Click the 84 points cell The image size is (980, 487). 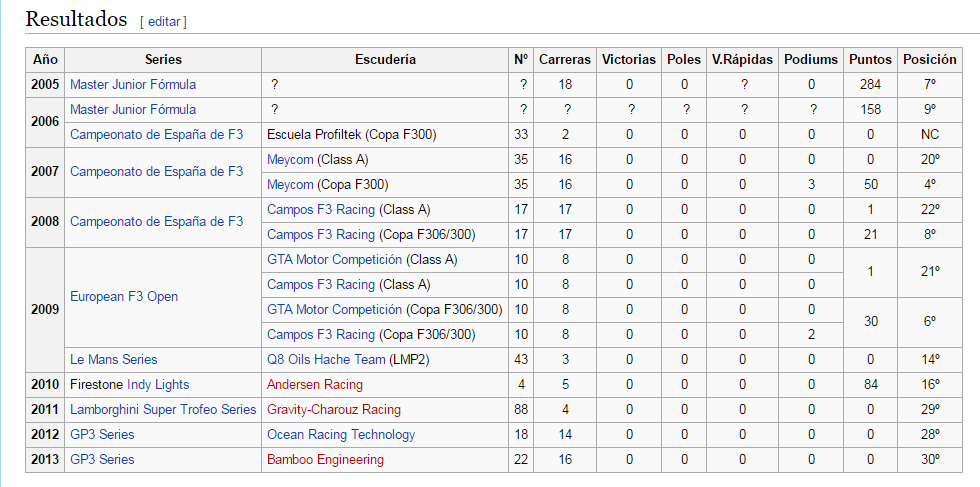tap(871, 384)
